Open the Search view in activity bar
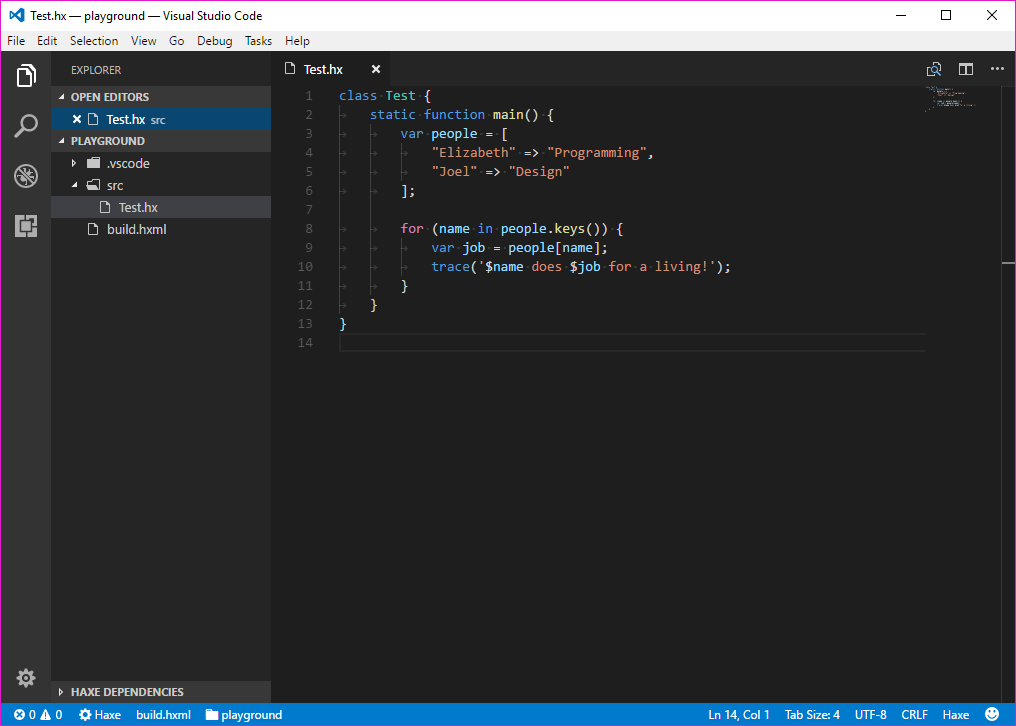The width and height of the screenshot is (1016, 726). point(26,126)
